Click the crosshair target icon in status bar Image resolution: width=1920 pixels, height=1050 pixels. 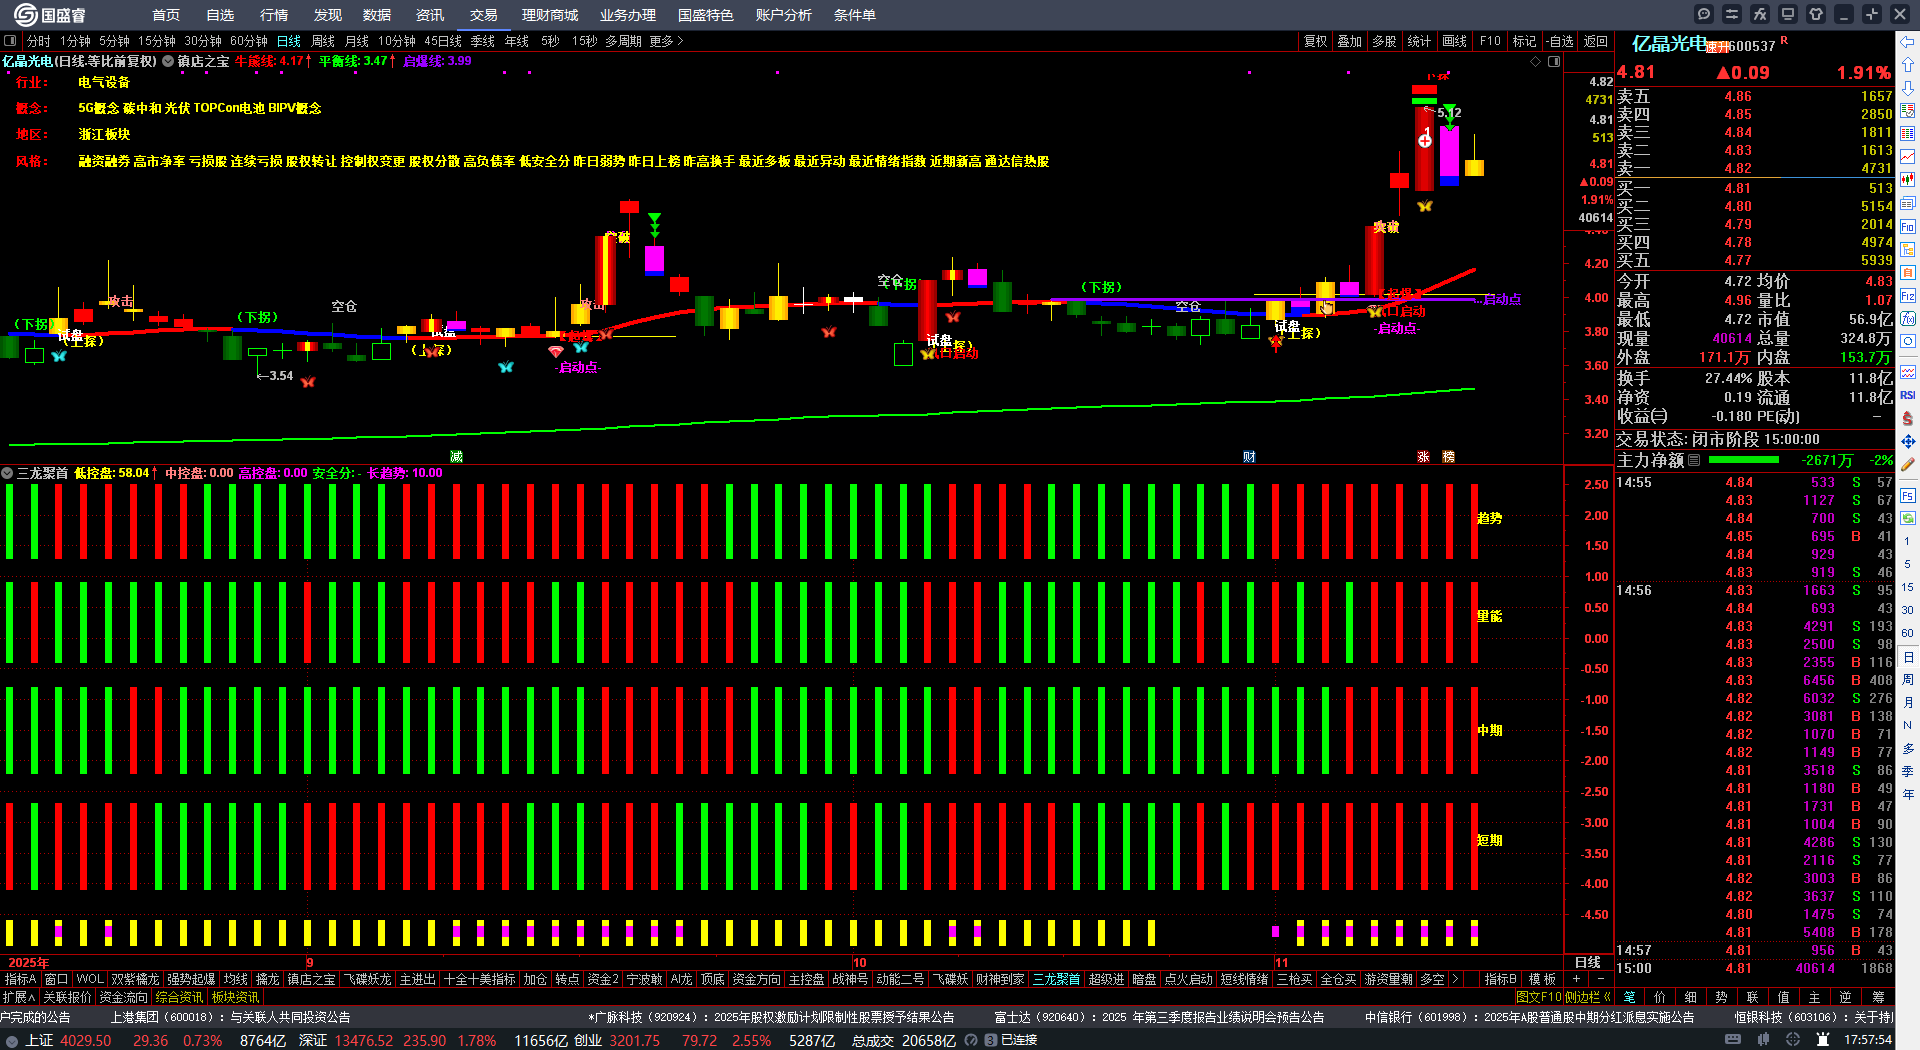1793,1040
